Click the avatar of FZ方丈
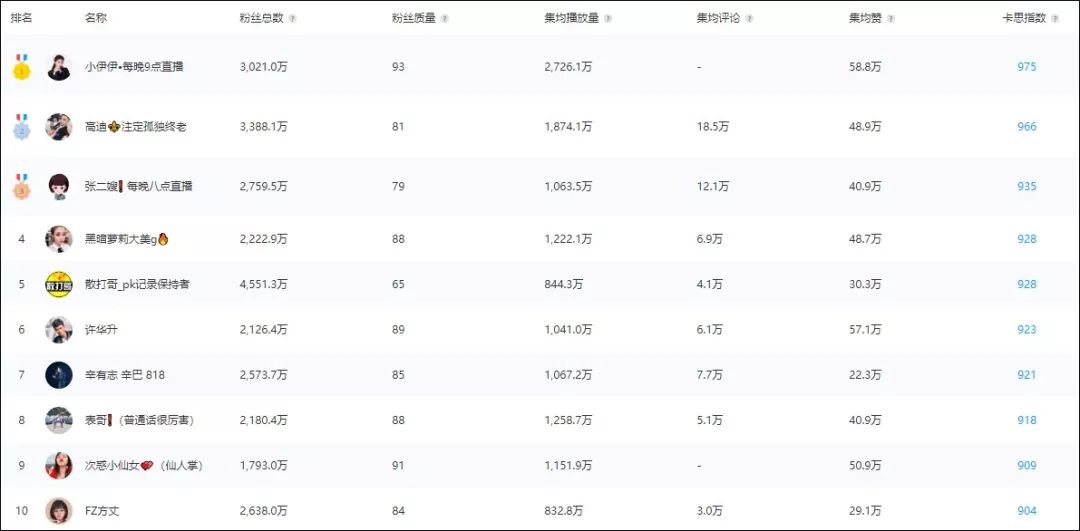Screen dimensions: 1080x531 pyautogui.click(x=59, y=510)
